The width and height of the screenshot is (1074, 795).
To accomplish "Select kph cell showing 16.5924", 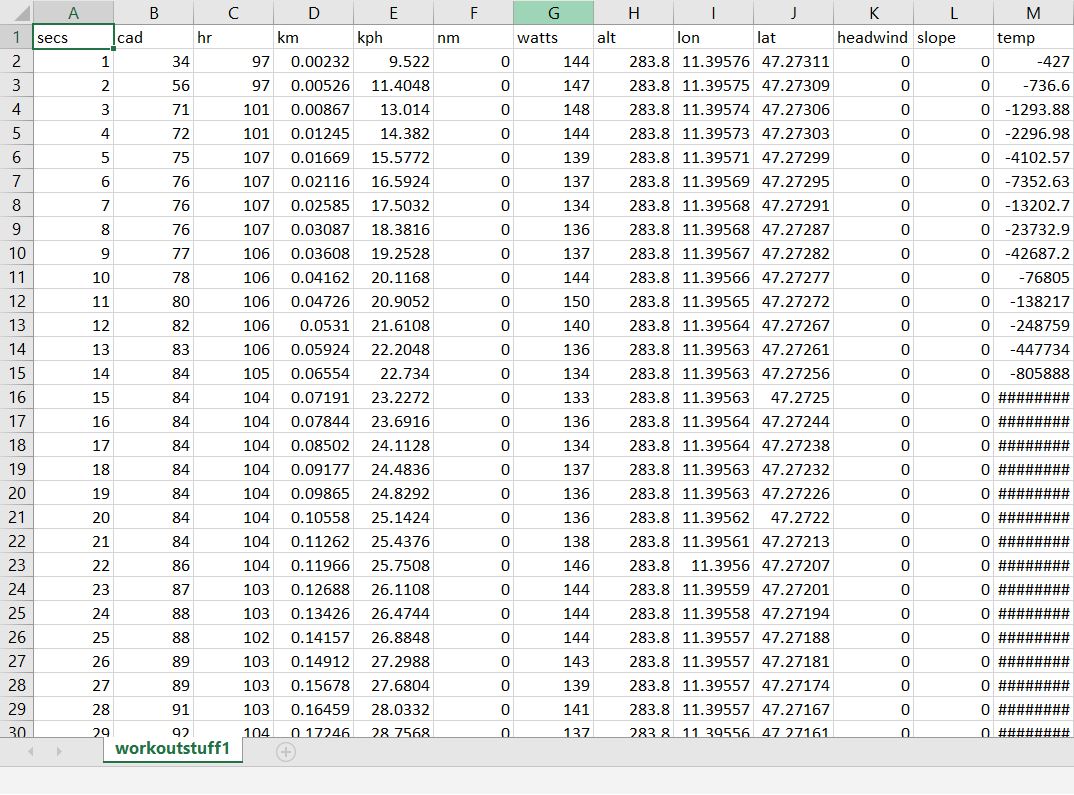I will [394, 181].
